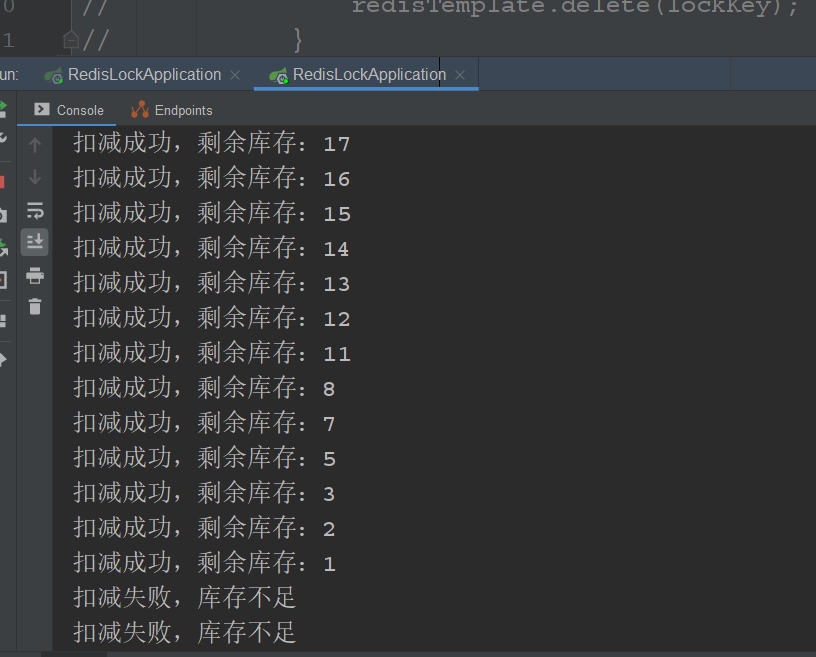This screenshot has width=816, height=657.
Task: Click the Endpoints tab icon
Action: tap(140, 110)
